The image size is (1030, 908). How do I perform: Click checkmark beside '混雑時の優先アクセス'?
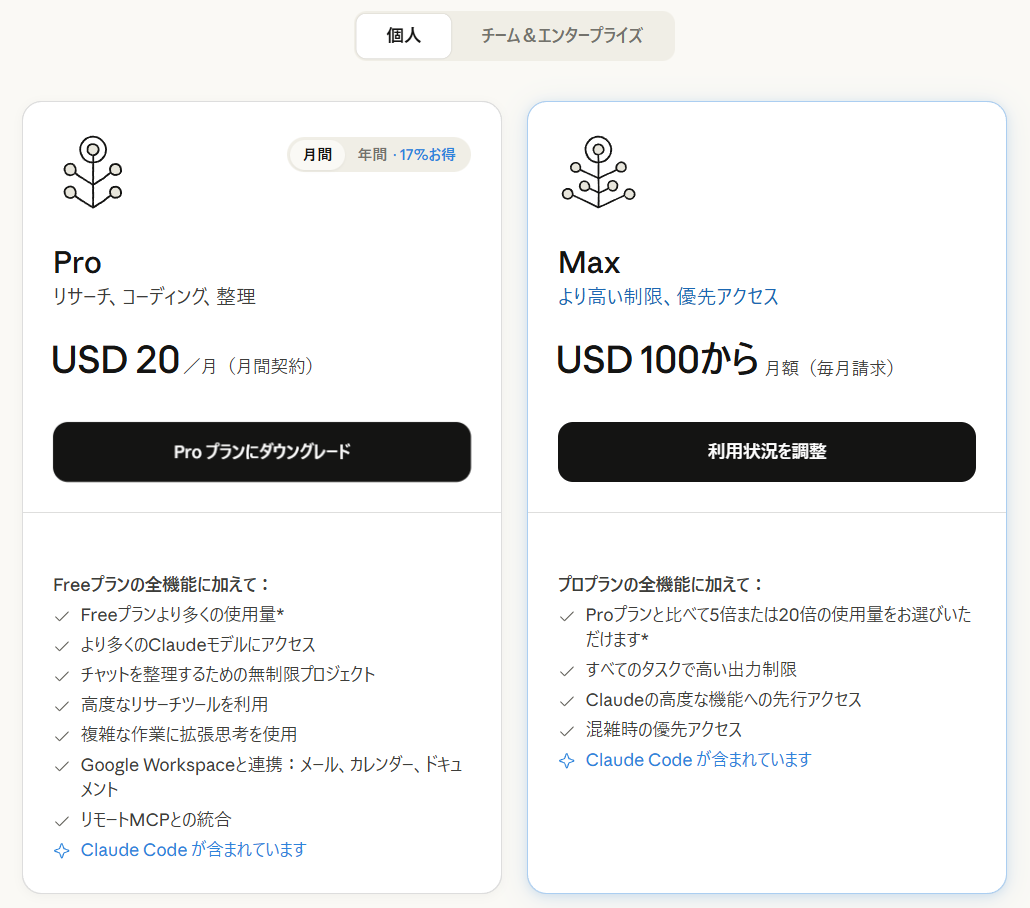567,730
